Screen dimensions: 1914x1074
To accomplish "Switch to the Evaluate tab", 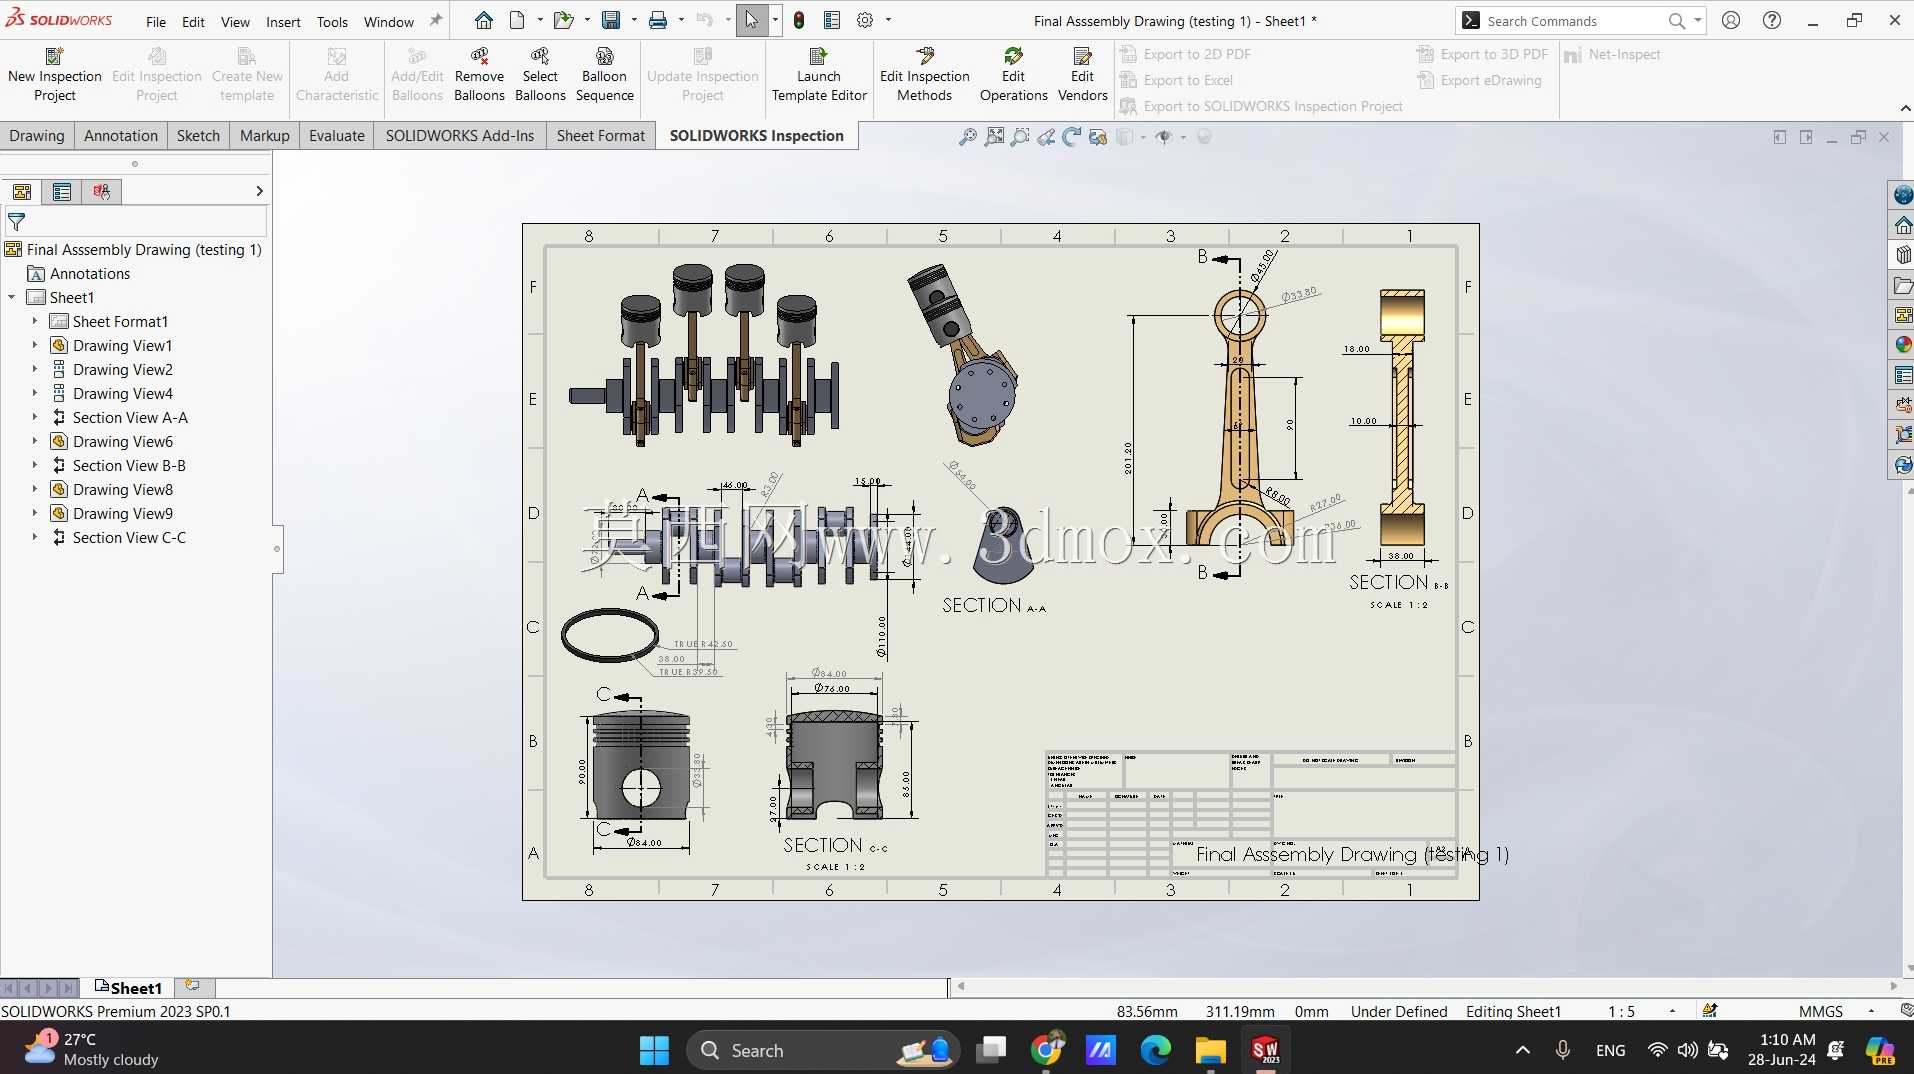I will coord(337,136).
